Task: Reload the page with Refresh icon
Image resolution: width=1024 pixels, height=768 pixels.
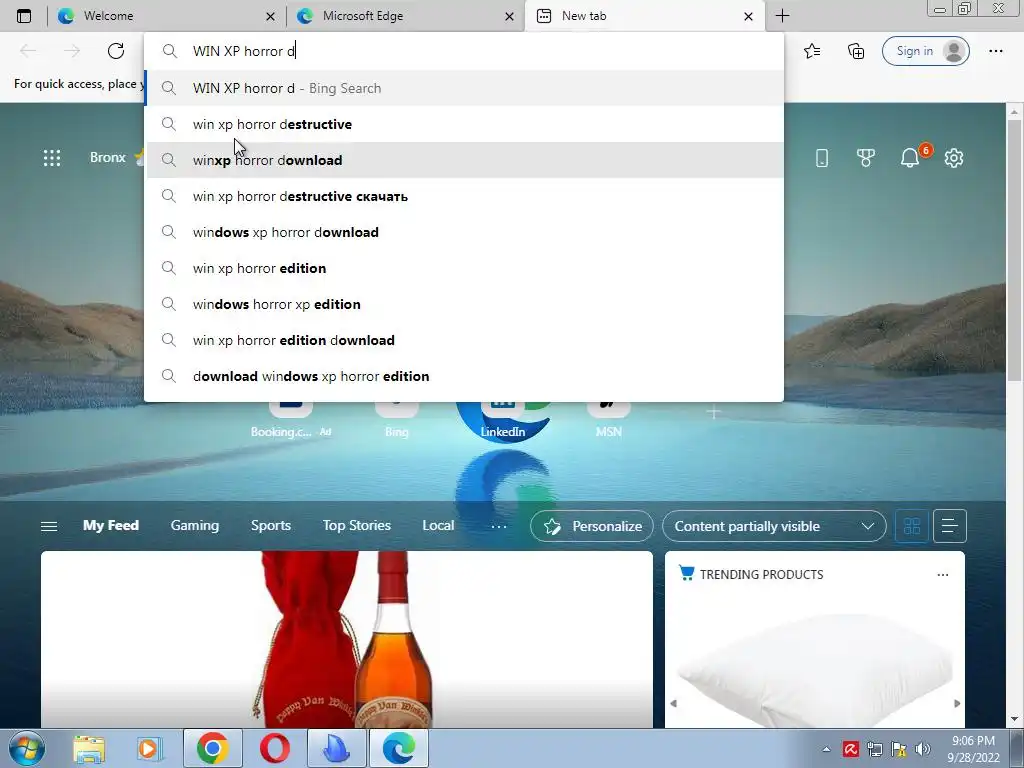Action: (x=116, y=51)
